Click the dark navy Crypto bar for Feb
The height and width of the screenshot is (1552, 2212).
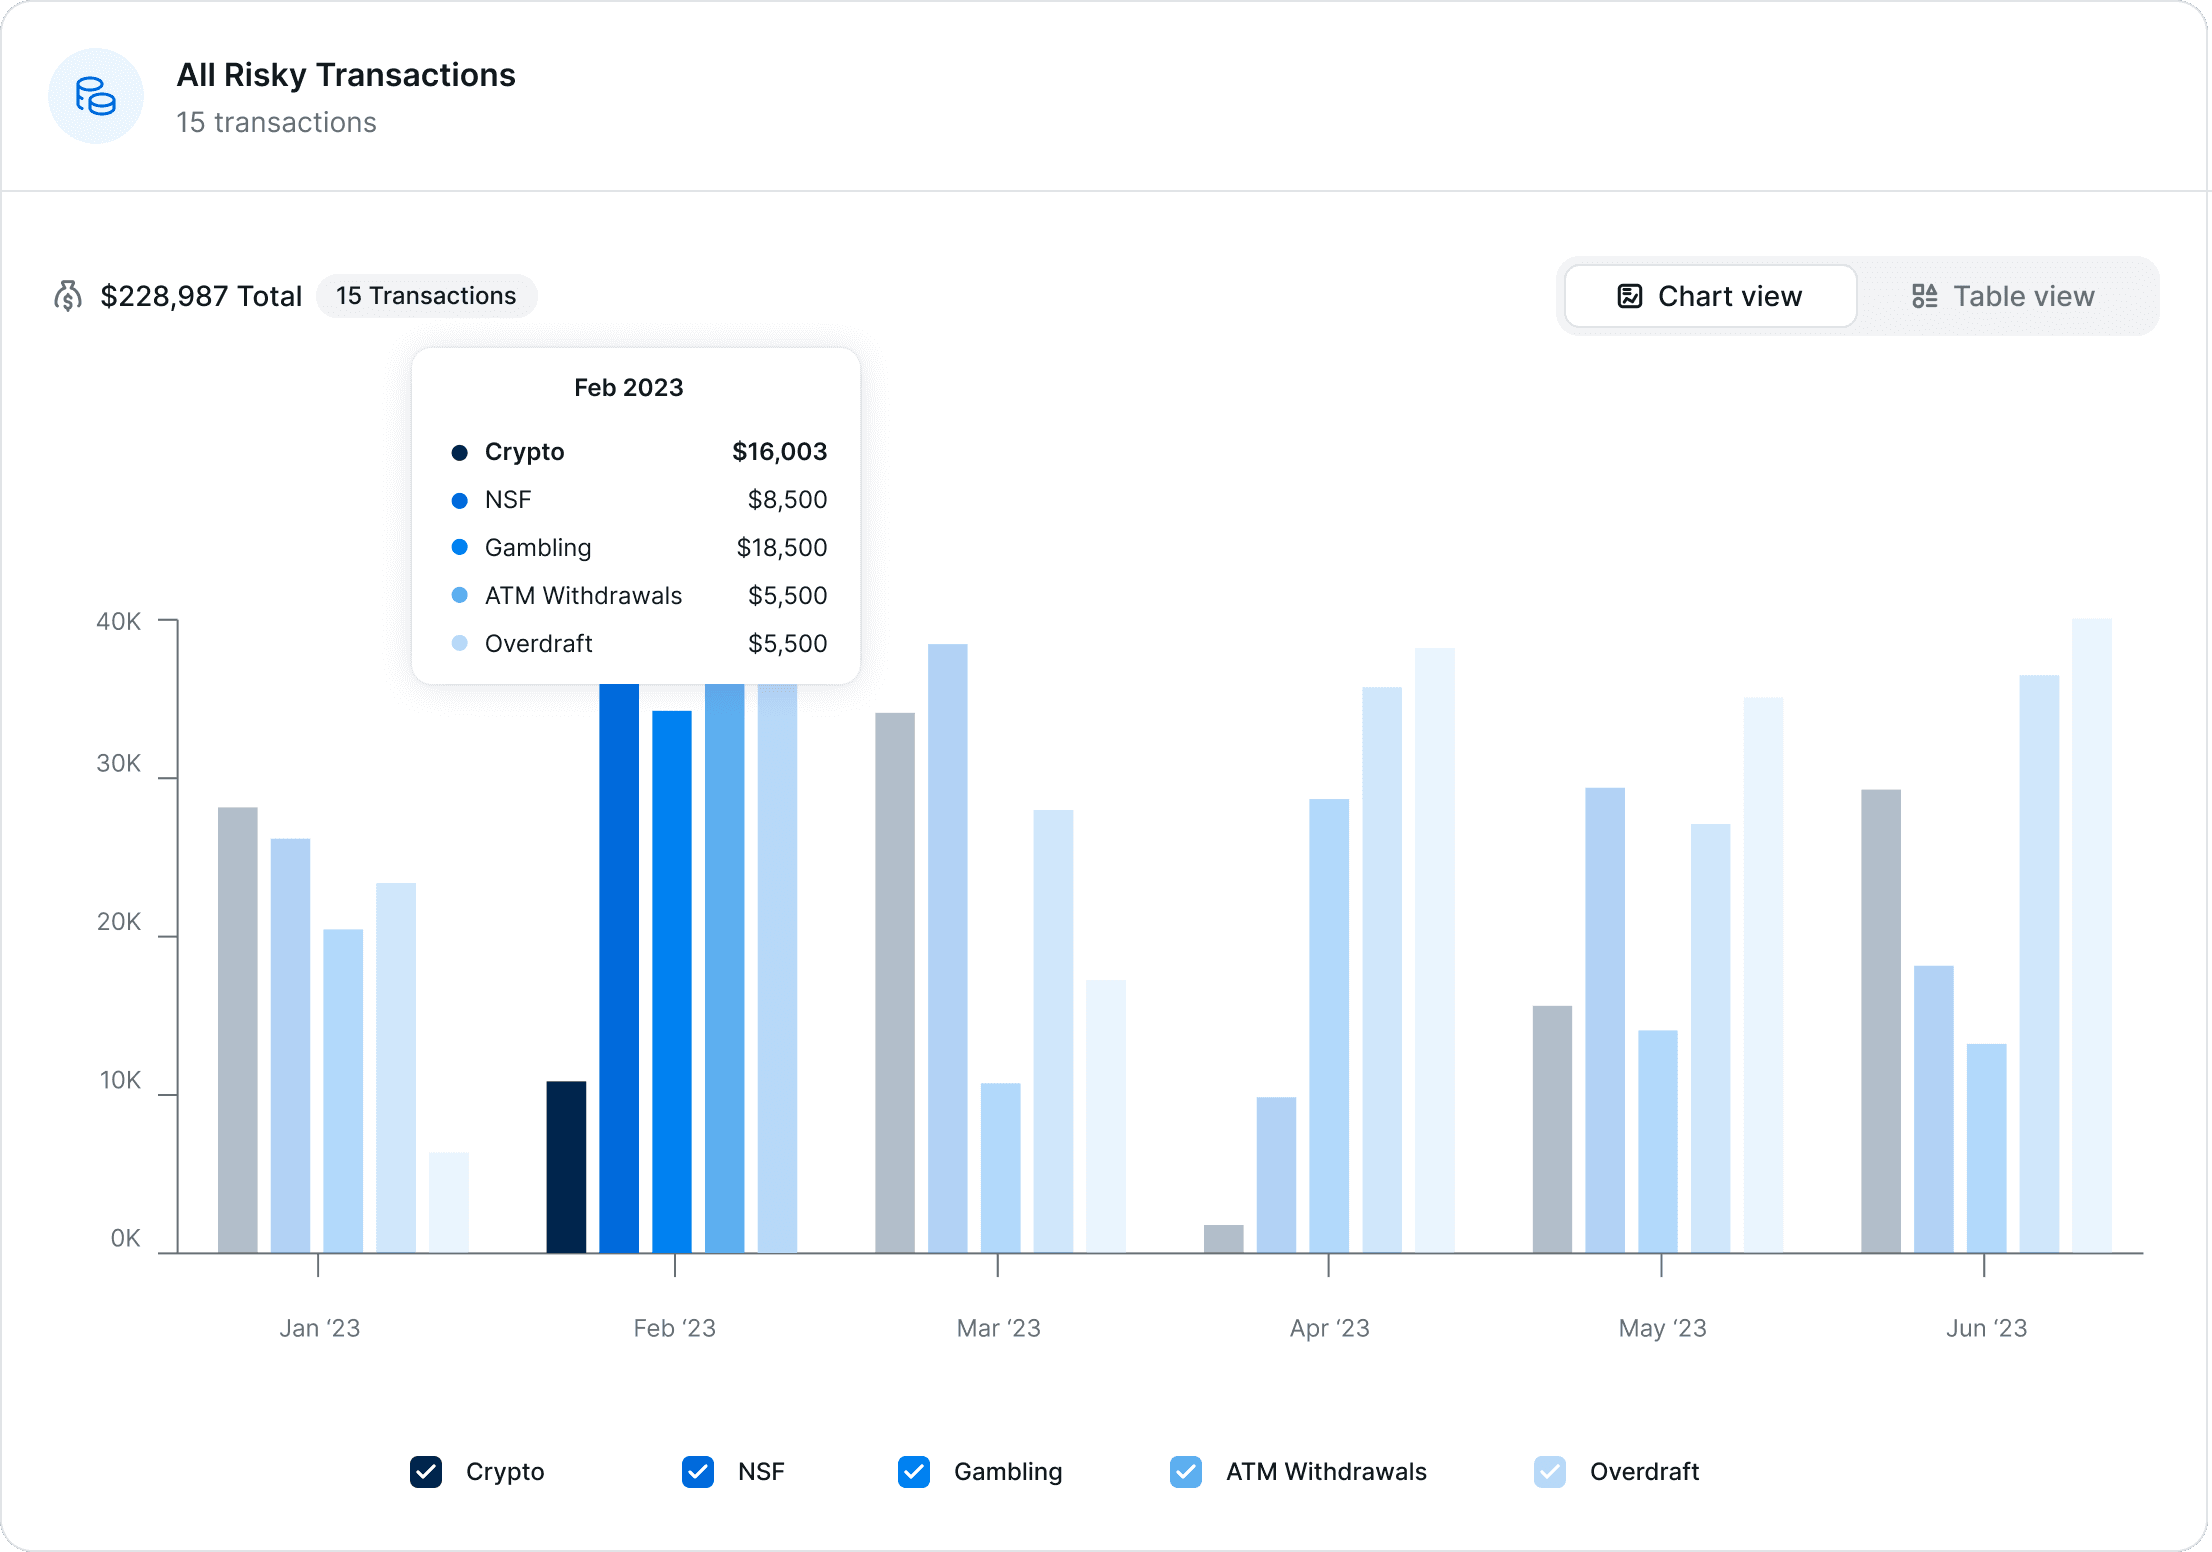[566, 1166]
